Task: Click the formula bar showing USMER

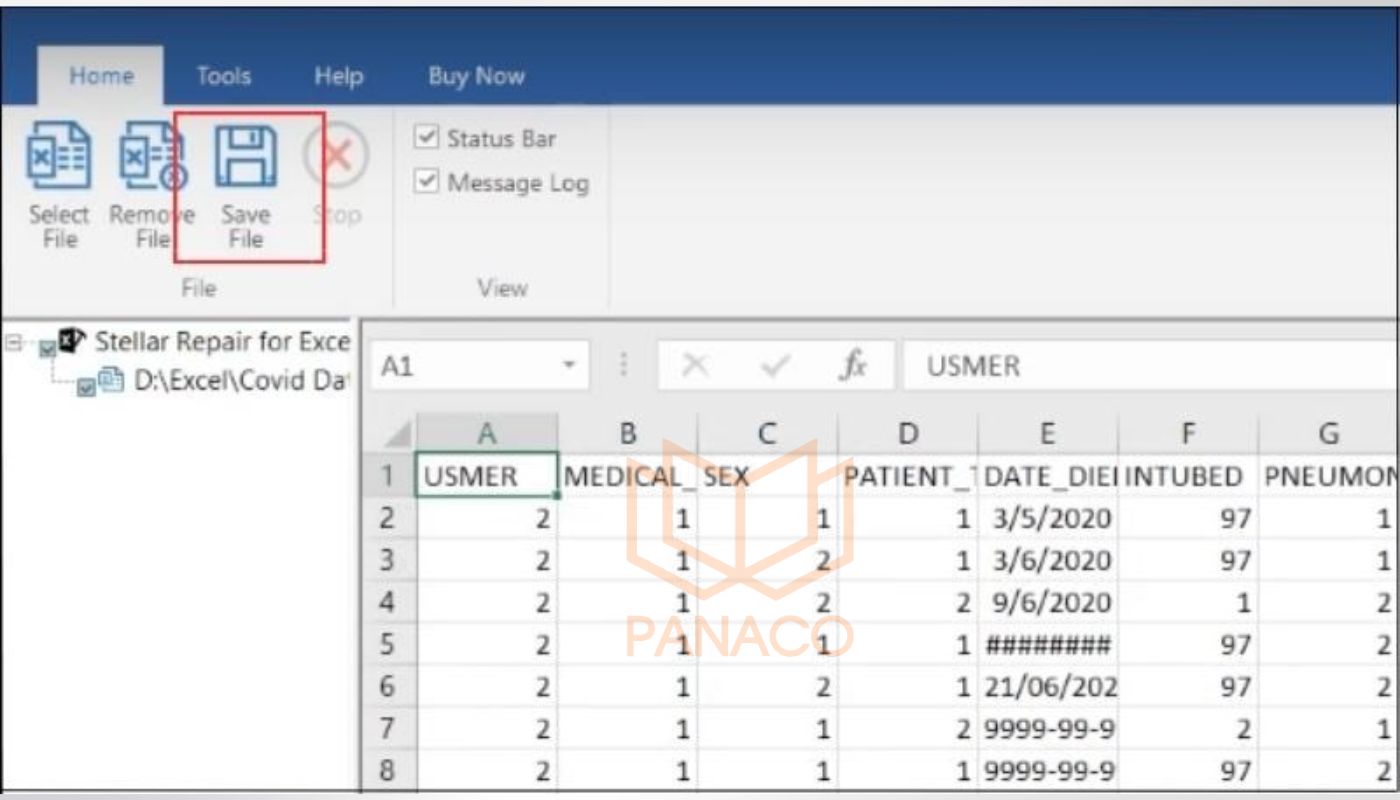Action: [1150, 366]
